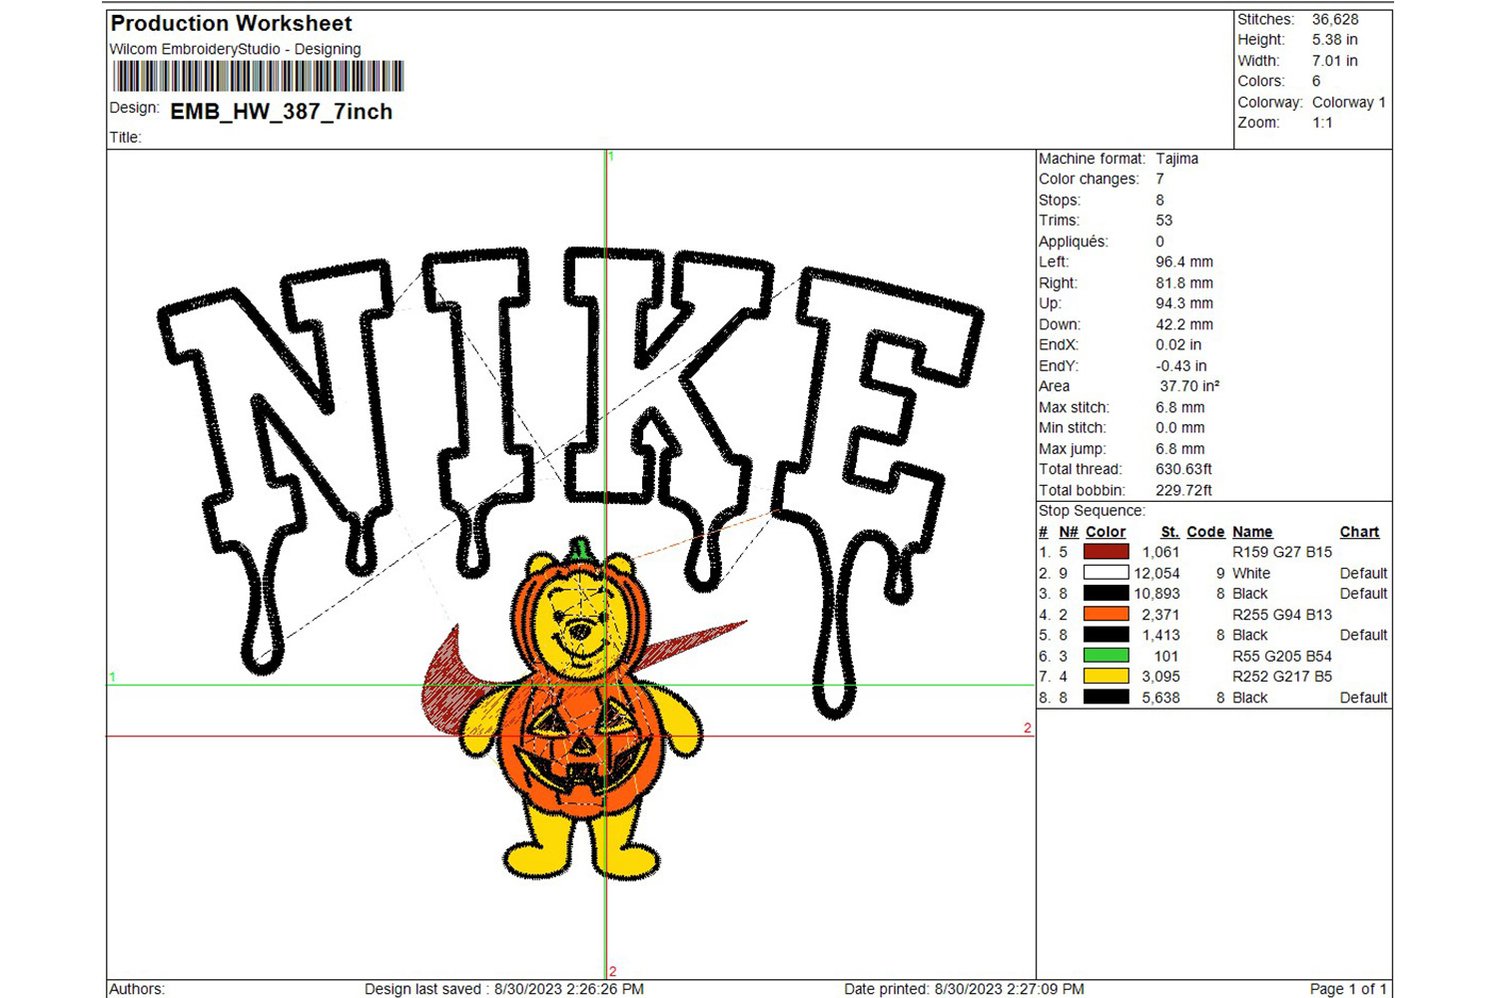
Task: Click the Width value "7.01 in"
Action: pyautogui.click(x=1335, y=61)
